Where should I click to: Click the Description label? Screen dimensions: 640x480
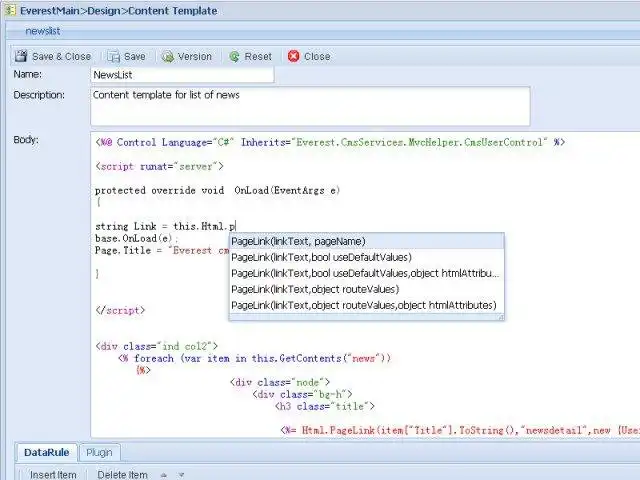39,95
